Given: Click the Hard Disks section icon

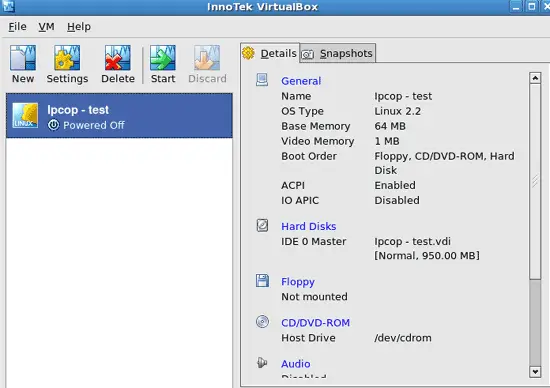Looking at the screenshot, I should (262, 225).
